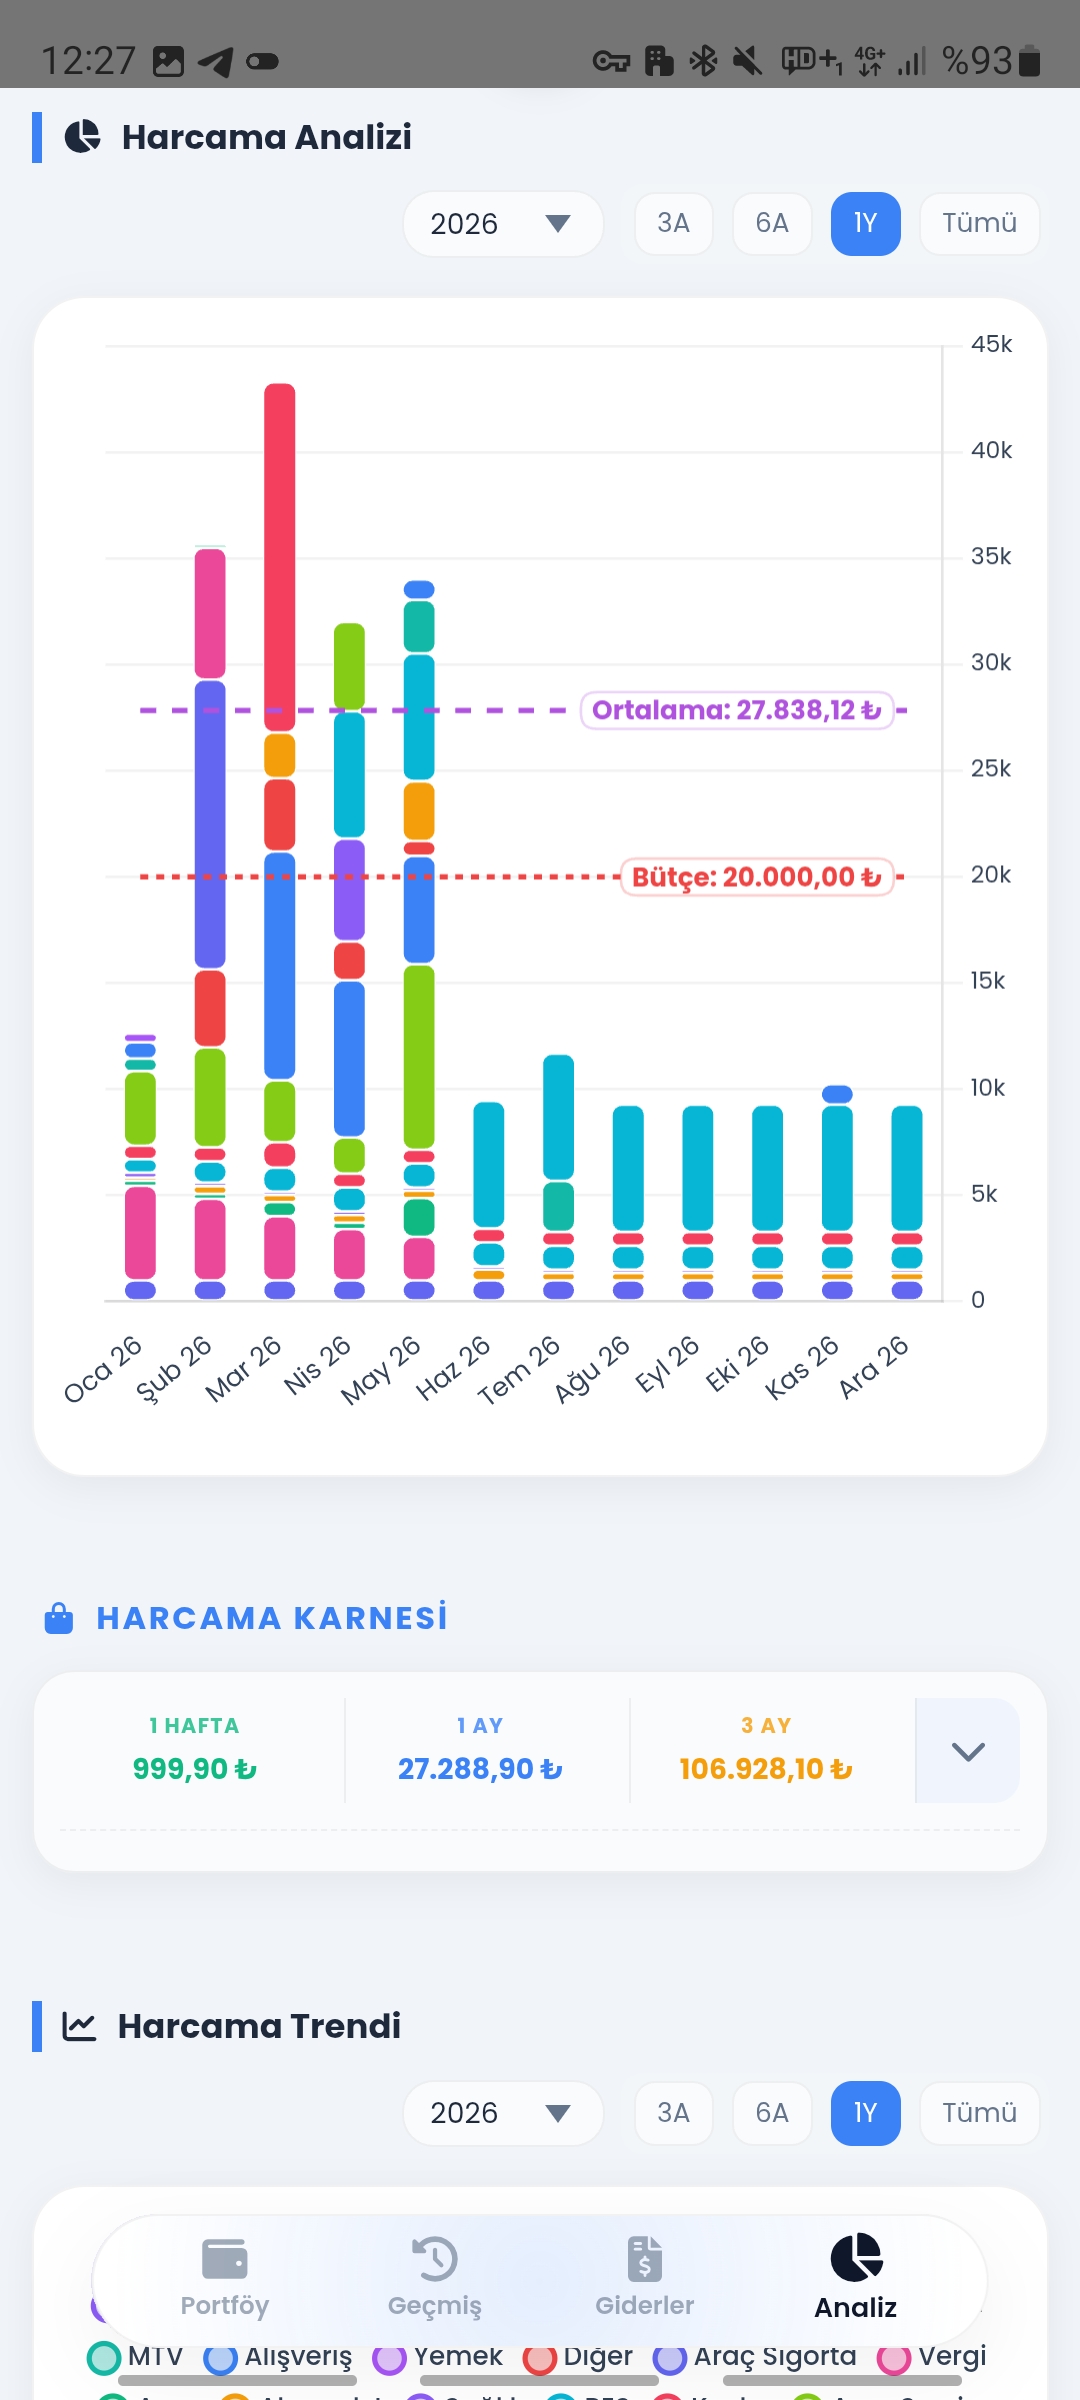Select Tümü range in Harcama Analizi
1080x2400 pixels.
tap(980, 224)
